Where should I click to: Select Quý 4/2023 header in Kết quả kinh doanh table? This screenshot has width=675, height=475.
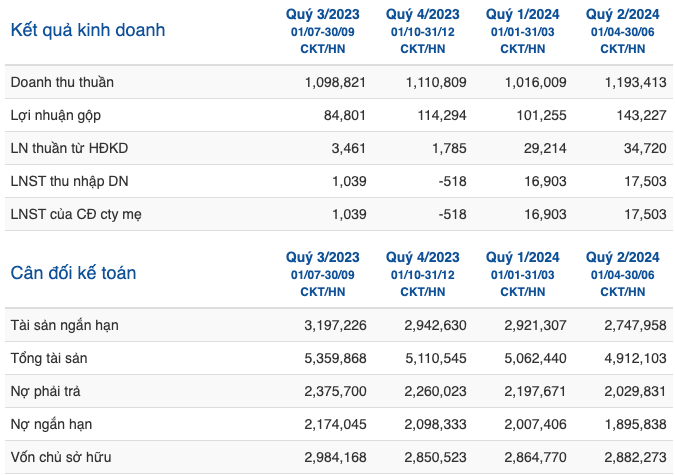(x=422, y=14)
